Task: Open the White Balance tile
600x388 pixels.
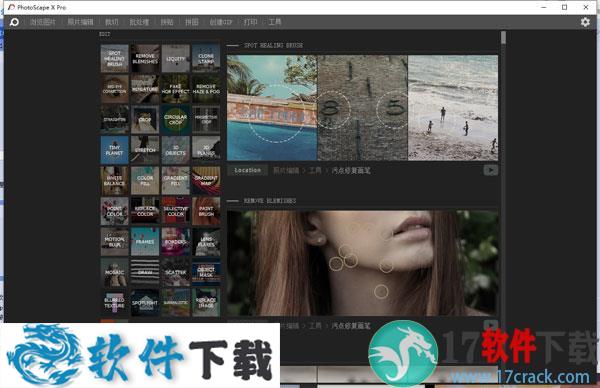Action: (x=114, y=181)
